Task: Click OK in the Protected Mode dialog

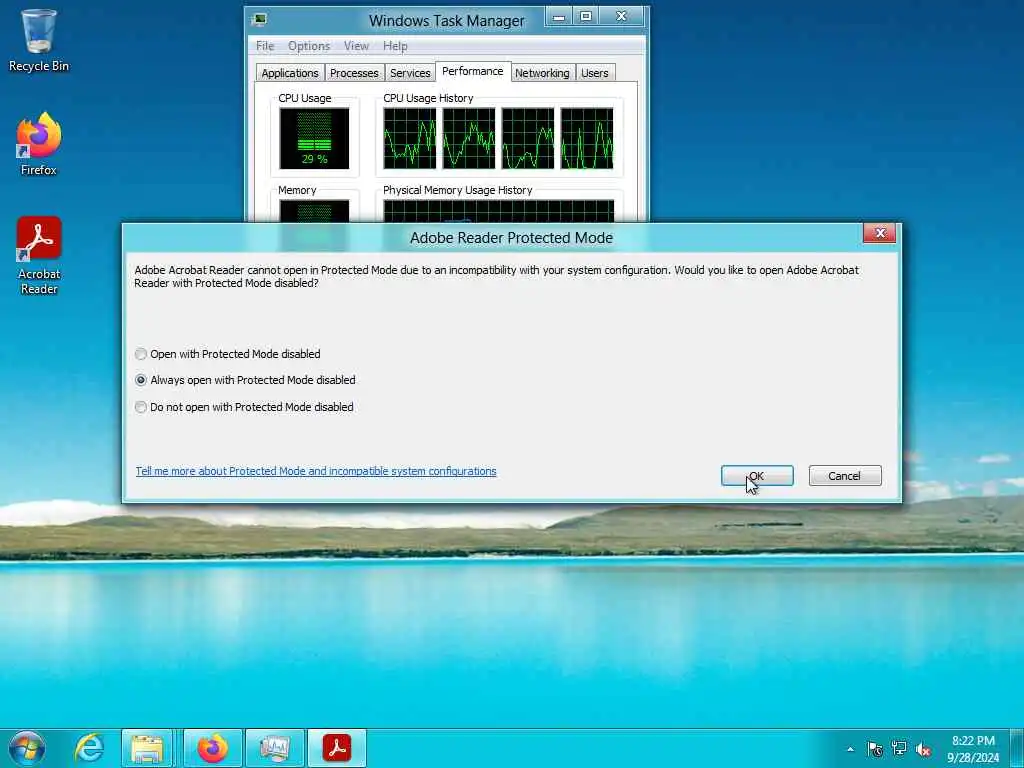Action: pyautogui.click(x=757, y=475)
